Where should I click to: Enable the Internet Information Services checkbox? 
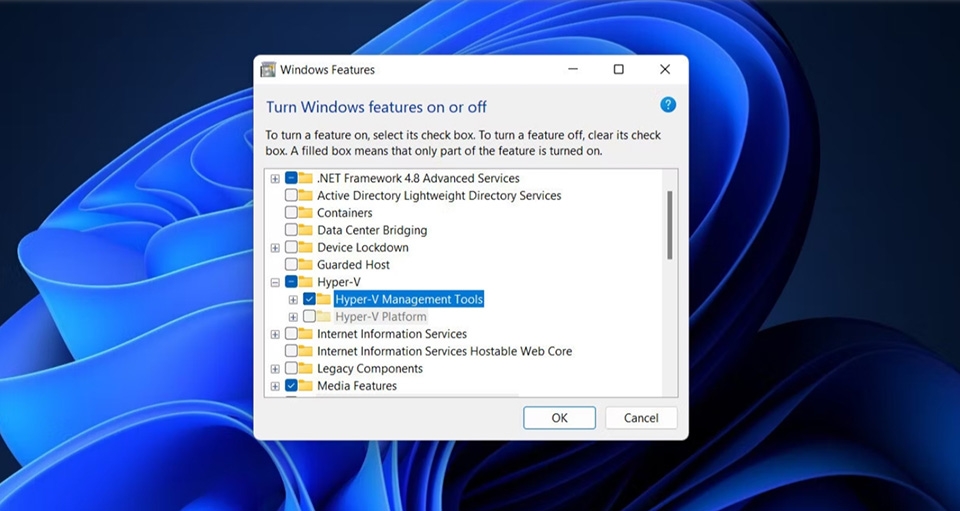point(291,334)
